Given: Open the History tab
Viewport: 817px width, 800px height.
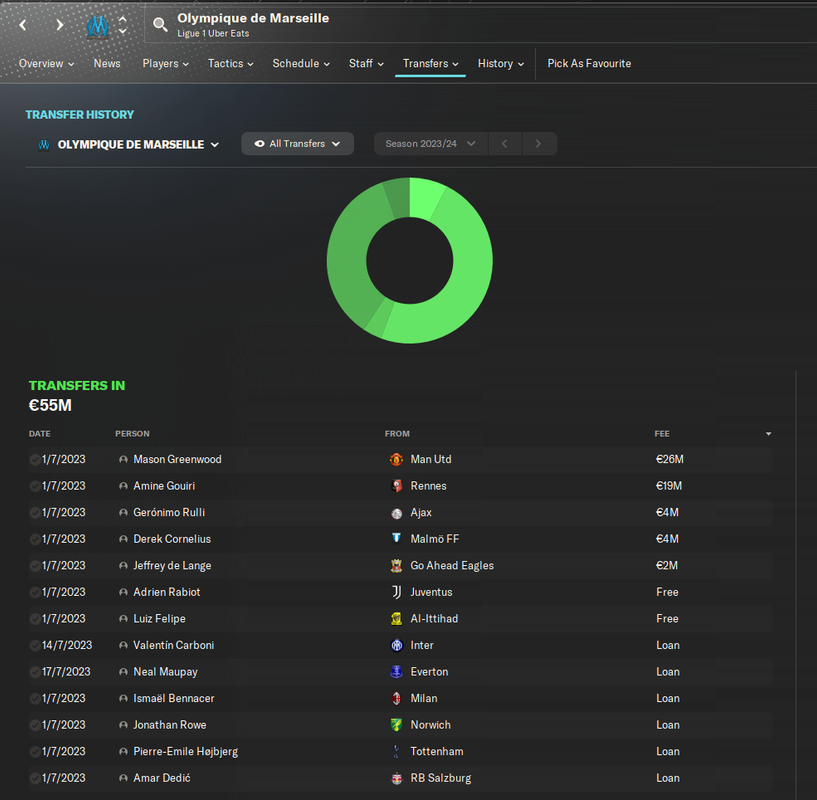Looking at the screenshot, I should 501,64.
